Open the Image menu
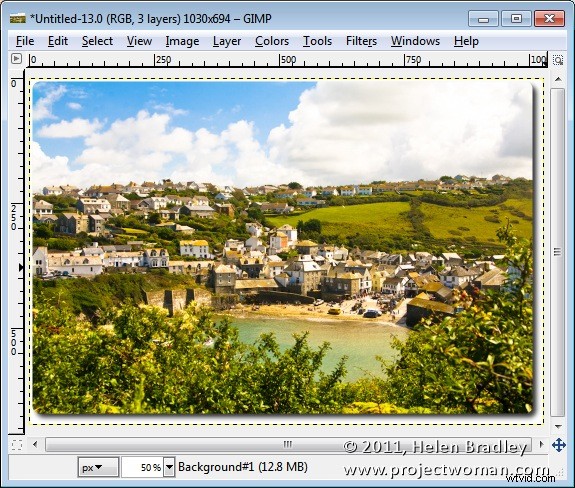The width and height of the screenshot is (575, 488). pyautogui.click(x=182, y=41)
